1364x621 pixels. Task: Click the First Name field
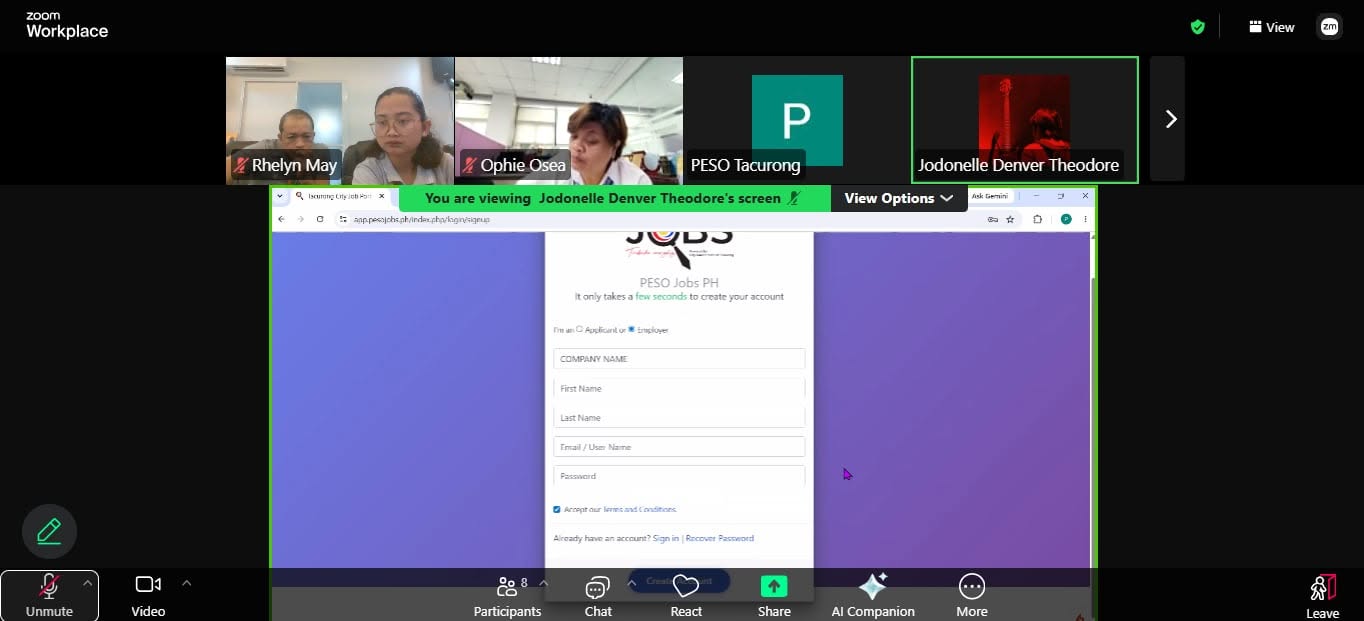click(679, 388)
